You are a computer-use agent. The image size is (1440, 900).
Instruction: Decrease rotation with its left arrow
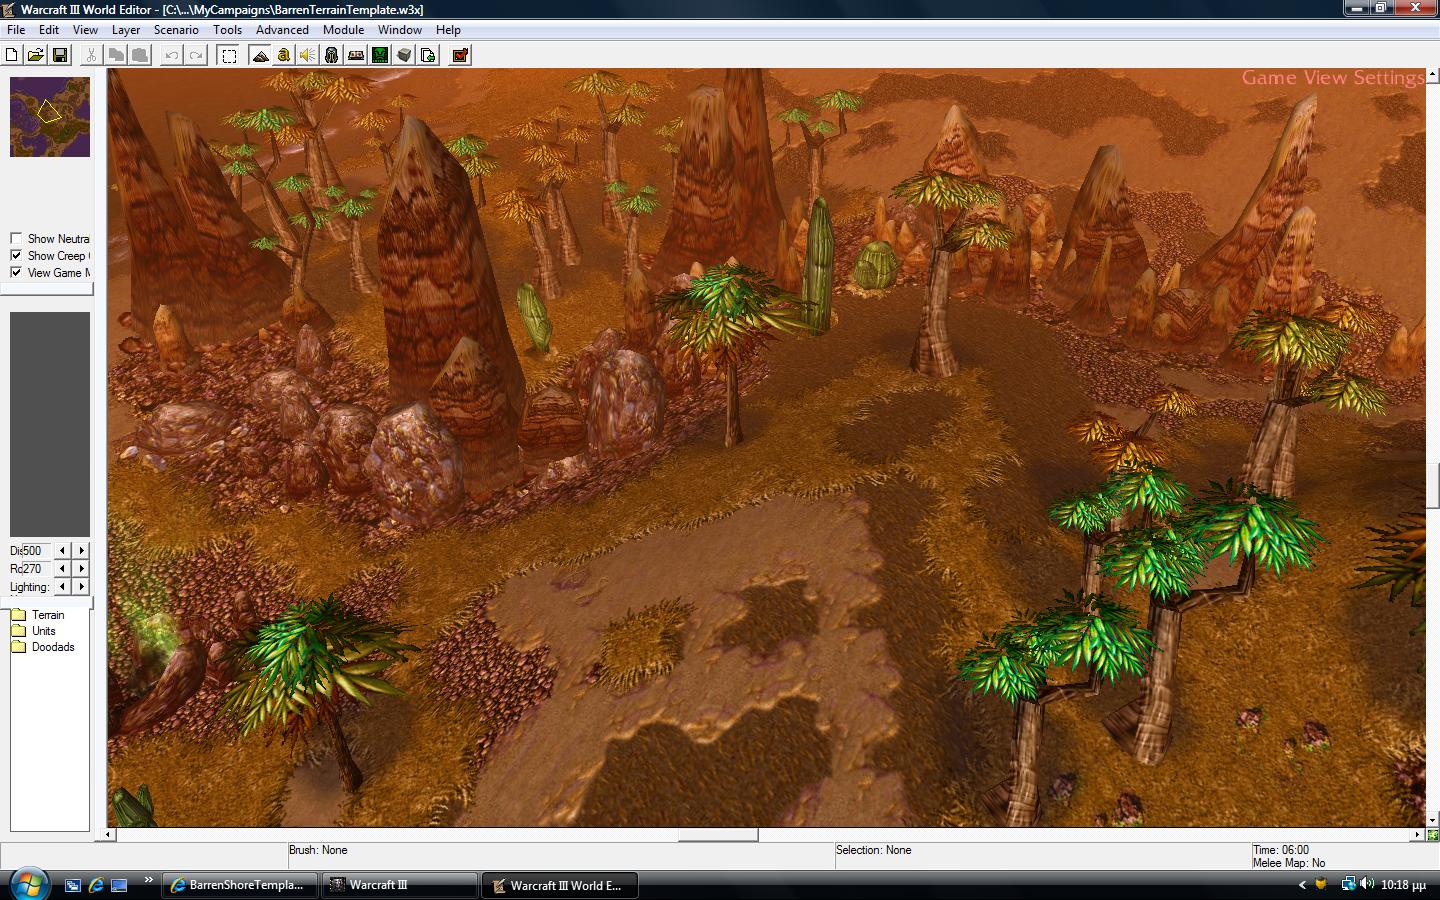click(x=63, y=569)
